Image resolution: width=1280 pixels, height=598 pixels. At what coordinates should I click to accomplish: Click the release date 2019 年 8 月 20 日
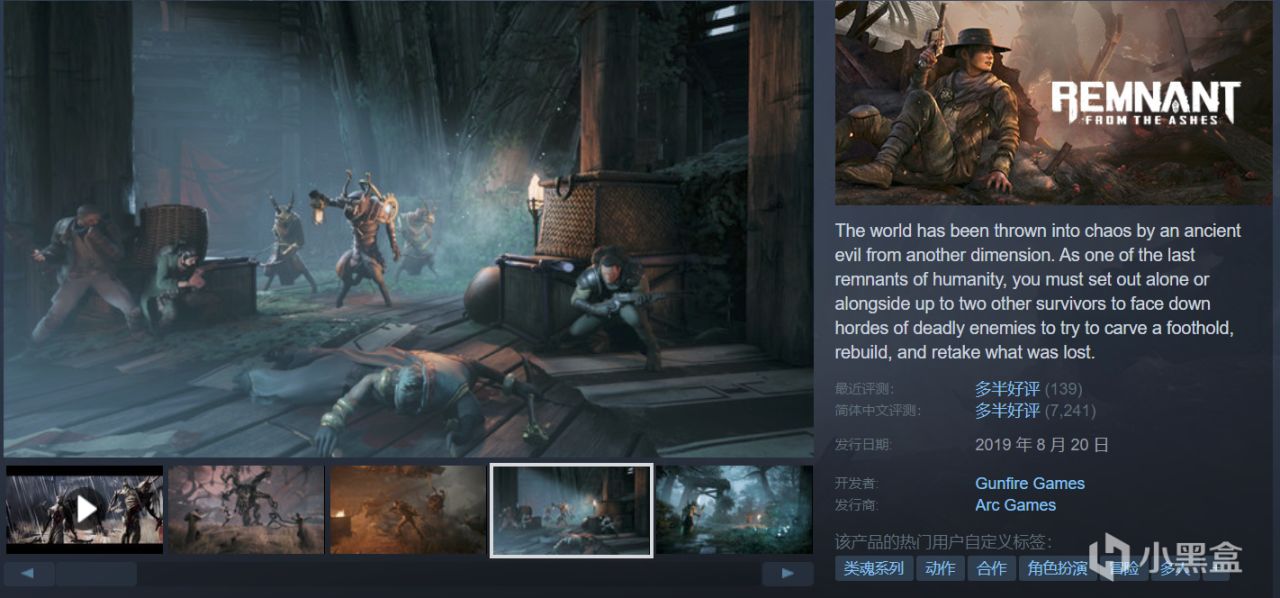click(x=1042, y=445)
